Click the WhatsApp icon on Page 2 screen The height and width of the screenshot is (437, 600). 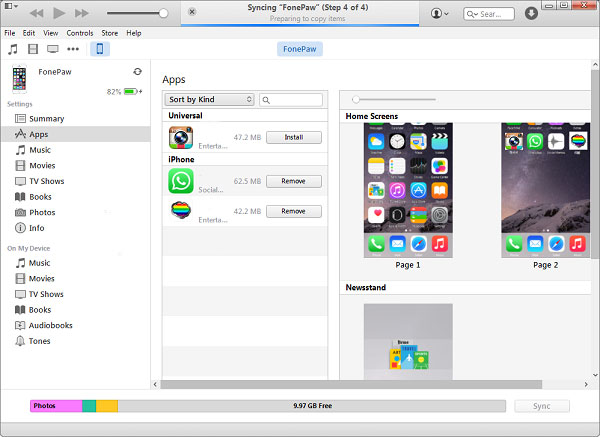pyautogui.click(x=535, y=141)
